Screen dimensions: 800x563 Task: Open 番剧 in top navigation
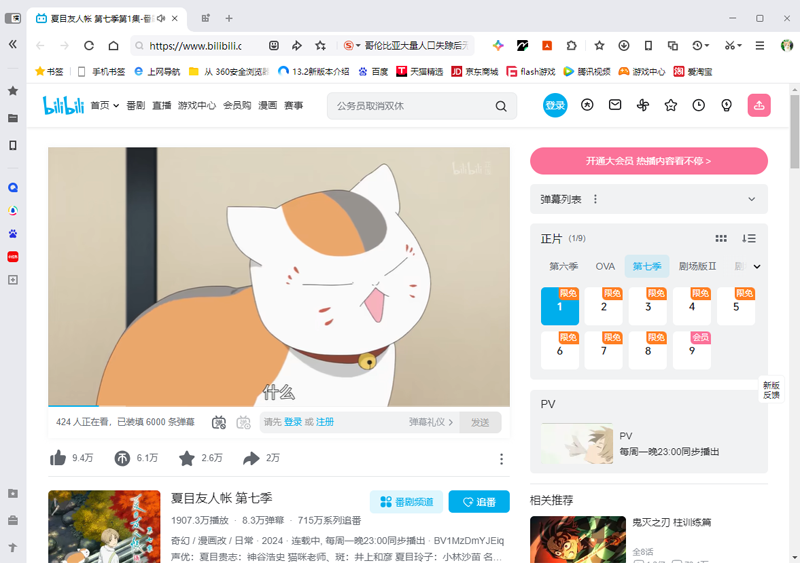click(136, 106)
